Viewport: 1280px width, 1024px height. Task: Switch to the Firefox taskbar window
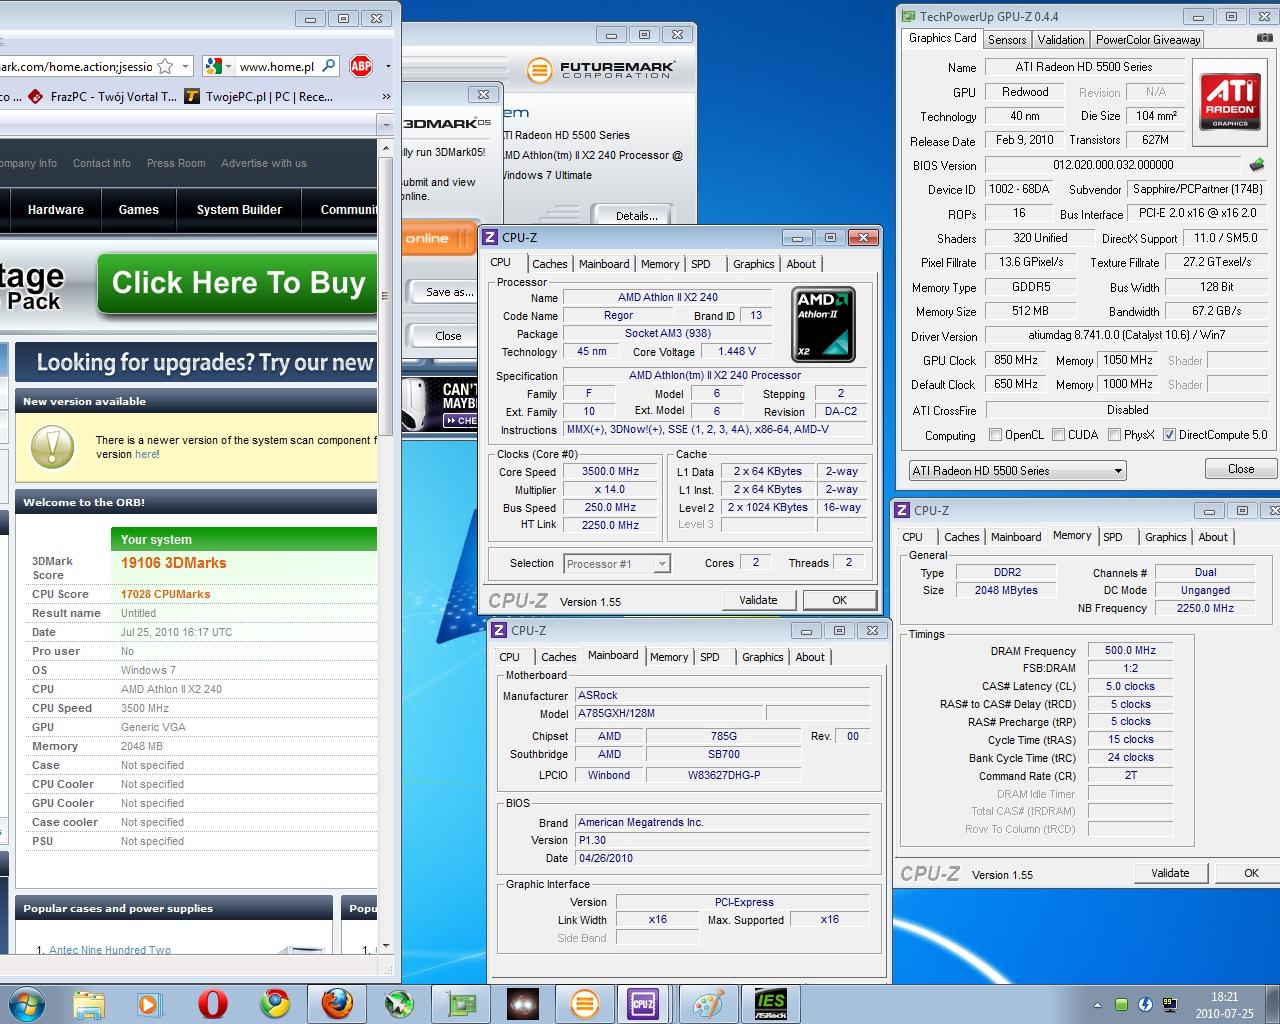[x=337, y=1004]
